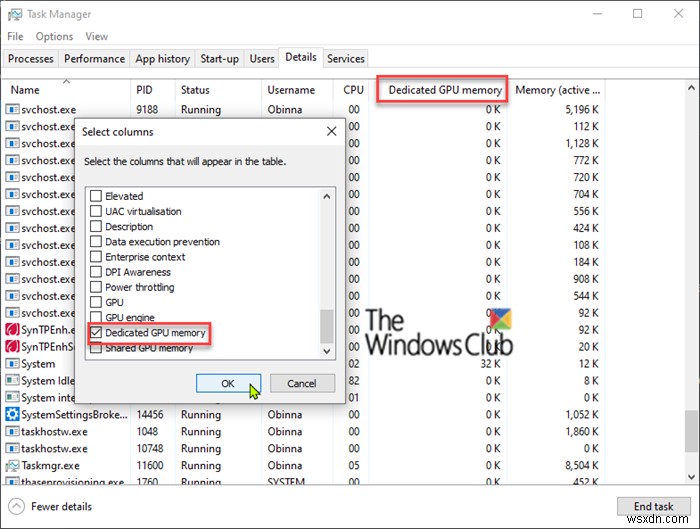Select SystemSettingsBroke... process name

[x=74, y=415]
